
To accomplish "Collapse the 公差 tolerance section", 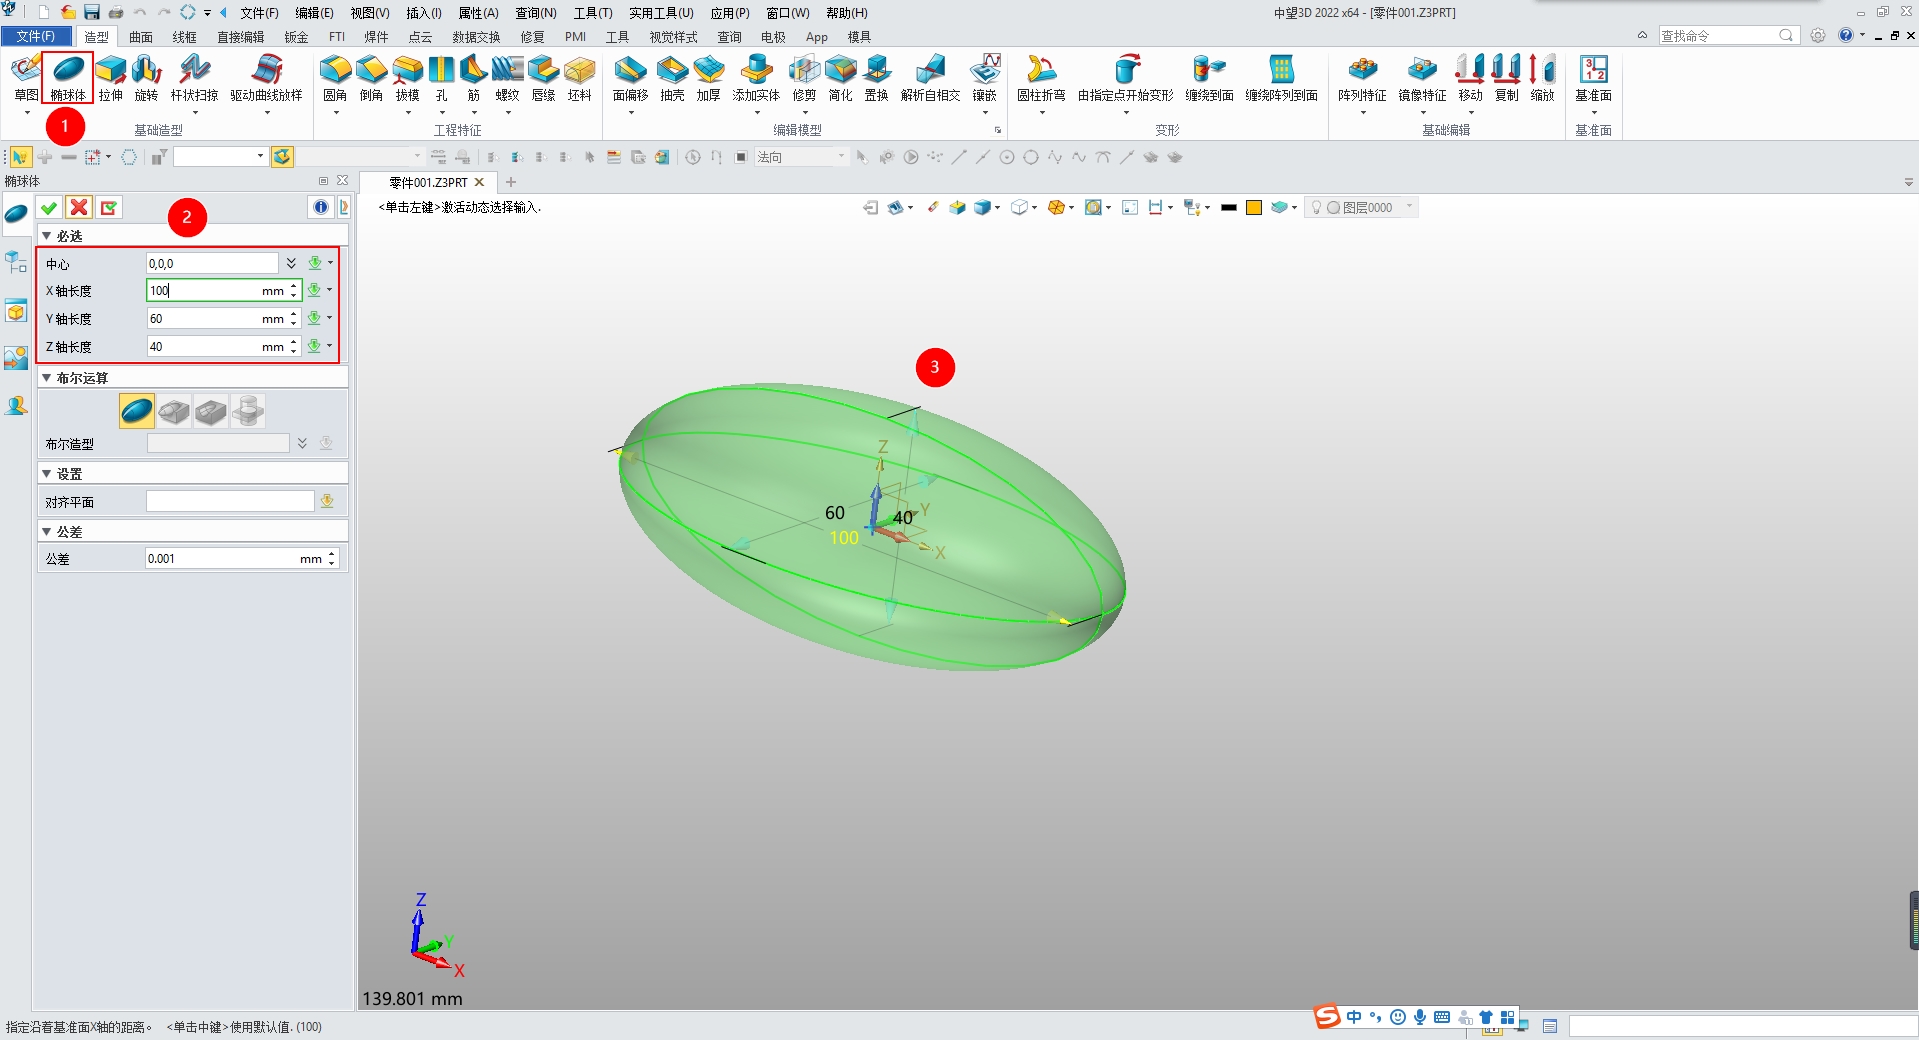I will [46, 532].
